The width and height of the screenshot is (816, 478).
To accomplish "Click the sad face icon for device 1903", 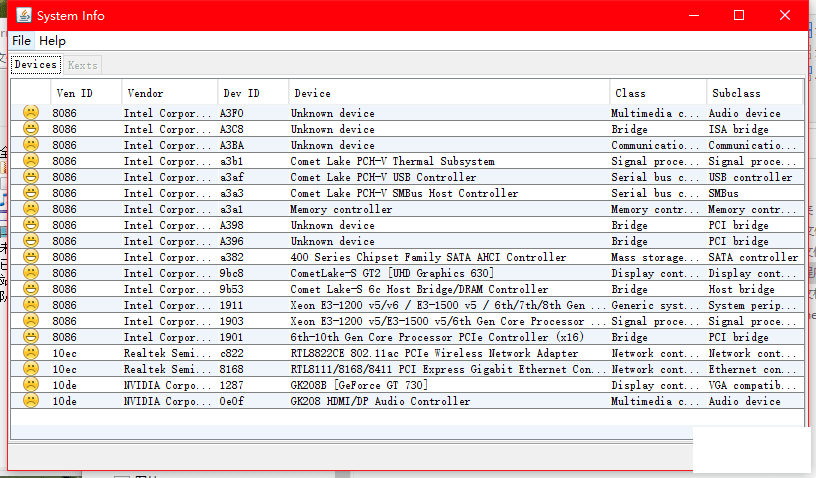I will 31,321.
